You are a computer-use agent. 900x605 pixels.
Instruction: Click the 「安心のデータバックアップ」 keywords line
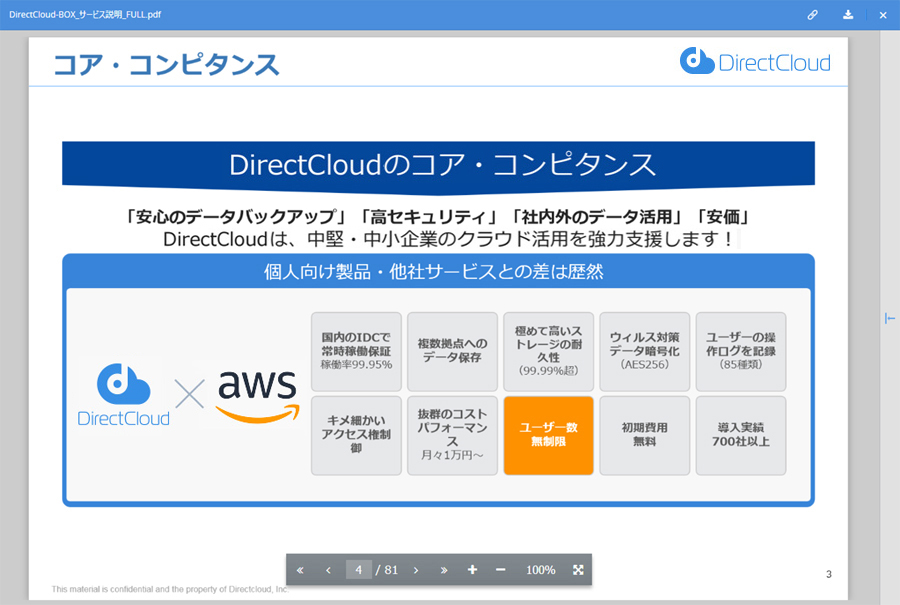pos(439,217)
